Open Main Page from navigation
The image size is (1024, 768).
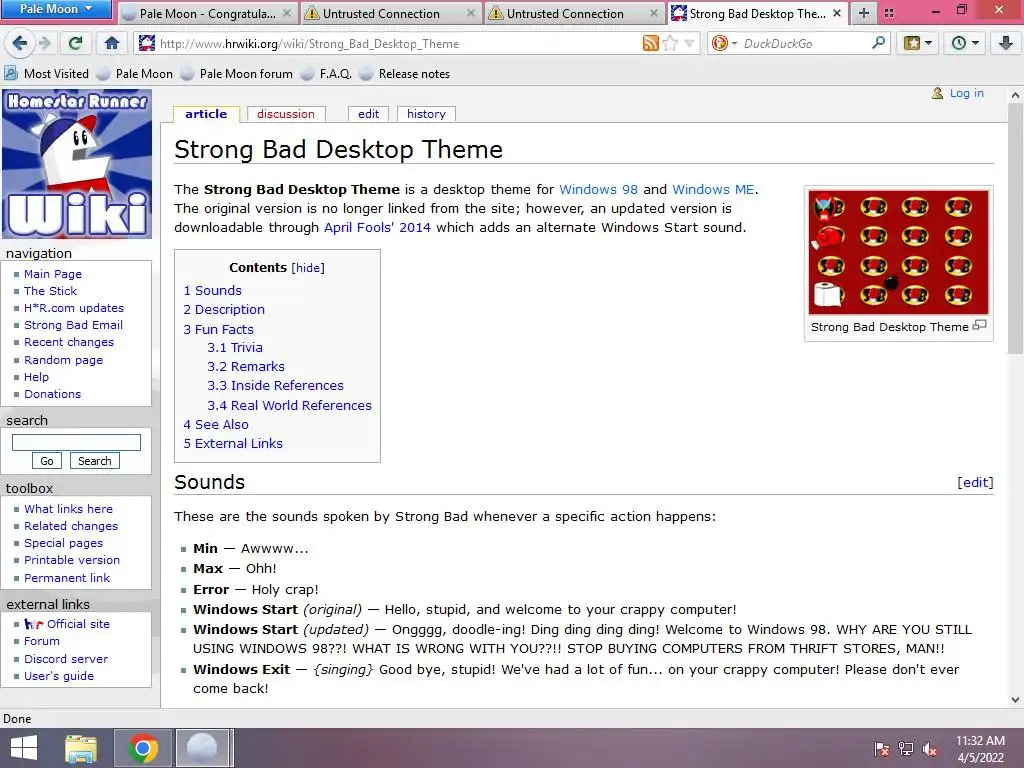click(x=53, y=274)
